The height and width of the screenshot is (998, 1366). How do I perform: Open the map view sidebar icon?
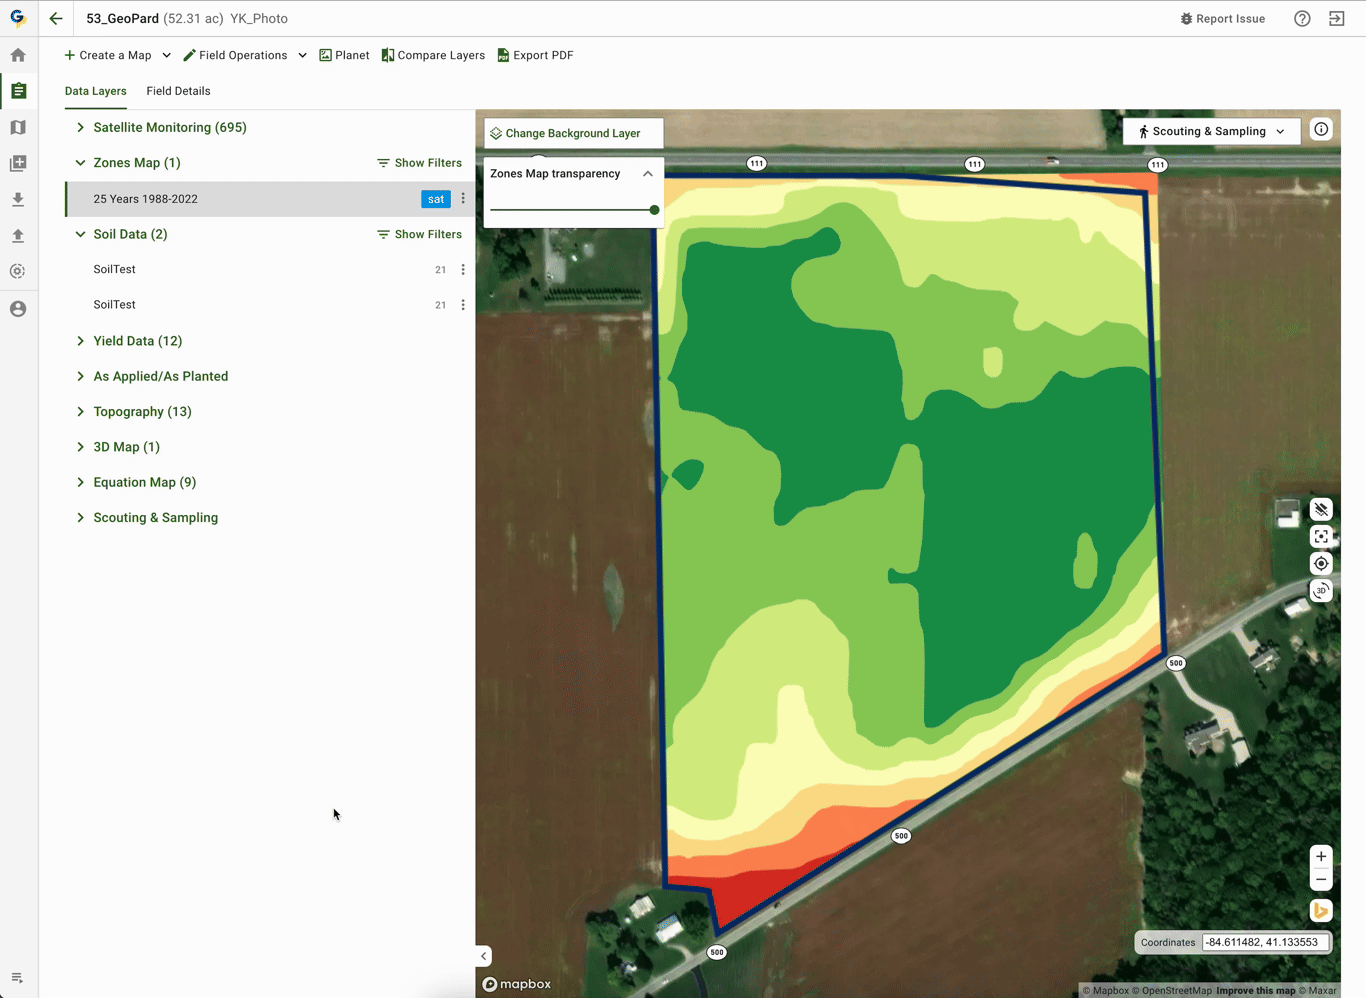pyautogui.click(x=18, y=128)
